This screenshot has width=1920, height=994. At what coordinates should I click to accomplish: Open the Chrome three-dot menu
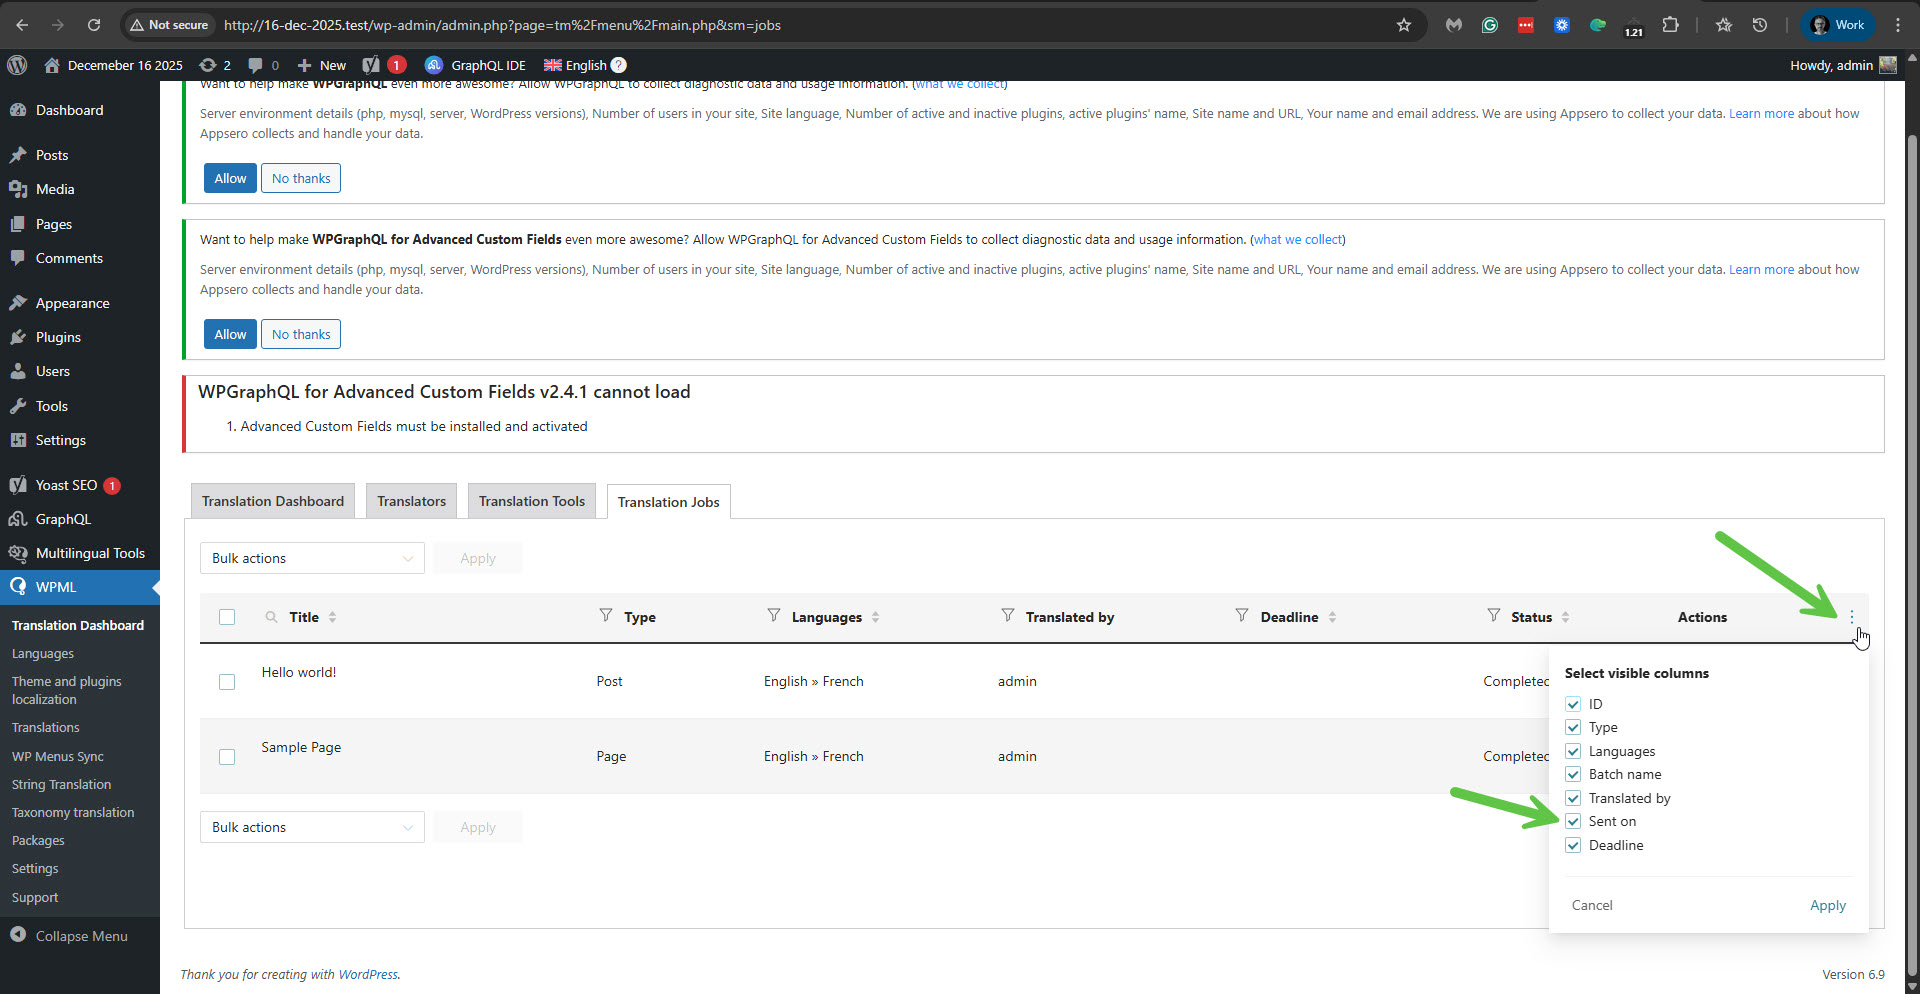(x=1898, y=25)
